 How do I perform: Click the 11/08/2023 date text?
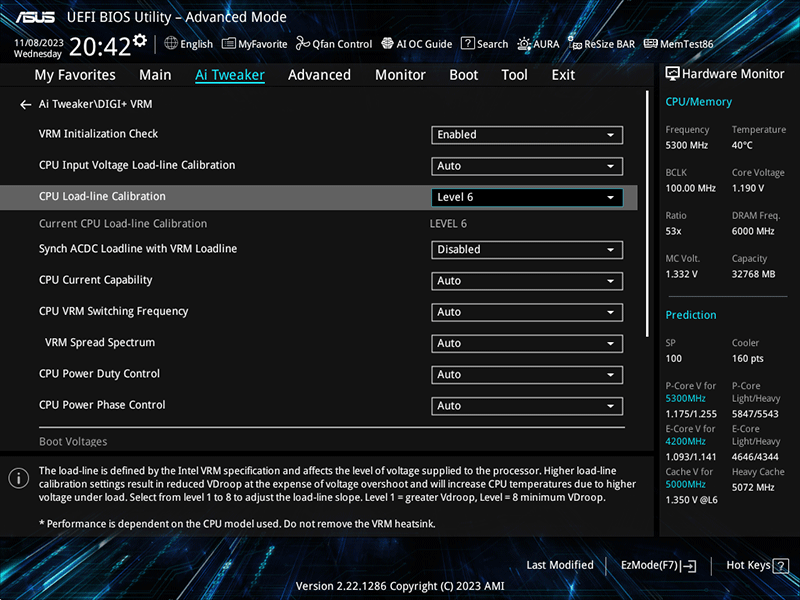[x=38, y=43]
